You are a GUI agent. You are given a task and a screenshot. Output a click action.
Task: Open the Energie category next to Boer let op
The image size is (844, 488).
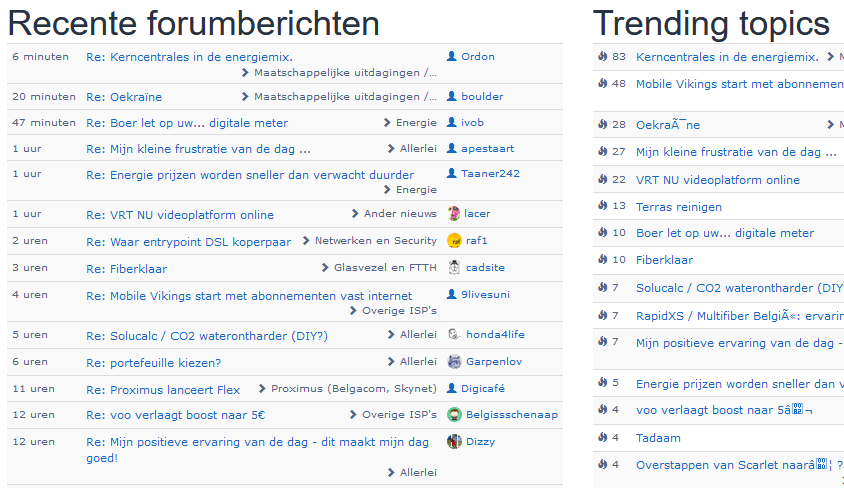pos(416,123)
